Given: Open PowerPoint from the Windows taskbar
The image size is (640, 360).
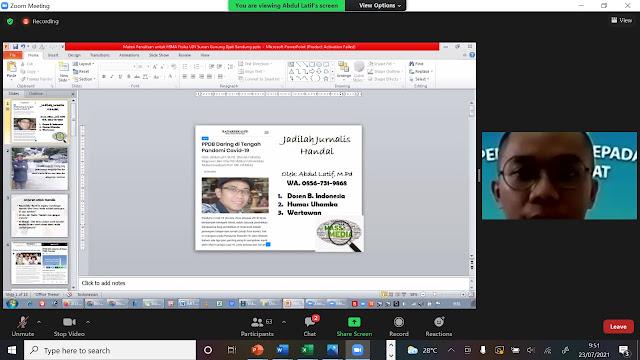Looking at the screenshot, I should (257, 350).
